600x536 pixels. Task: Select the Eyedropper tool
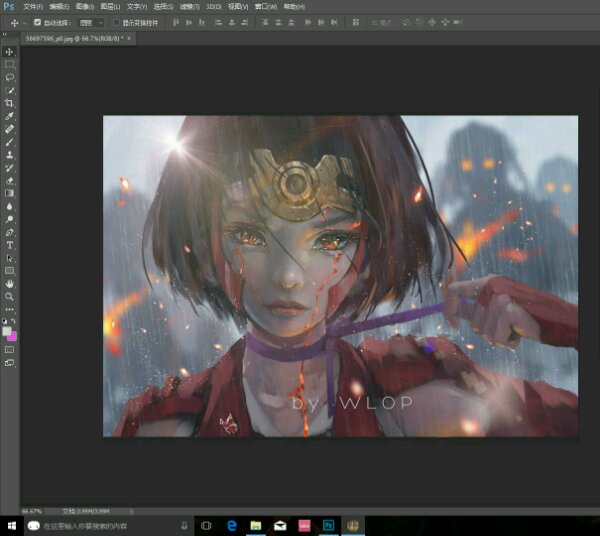click(x=9, y=116)
